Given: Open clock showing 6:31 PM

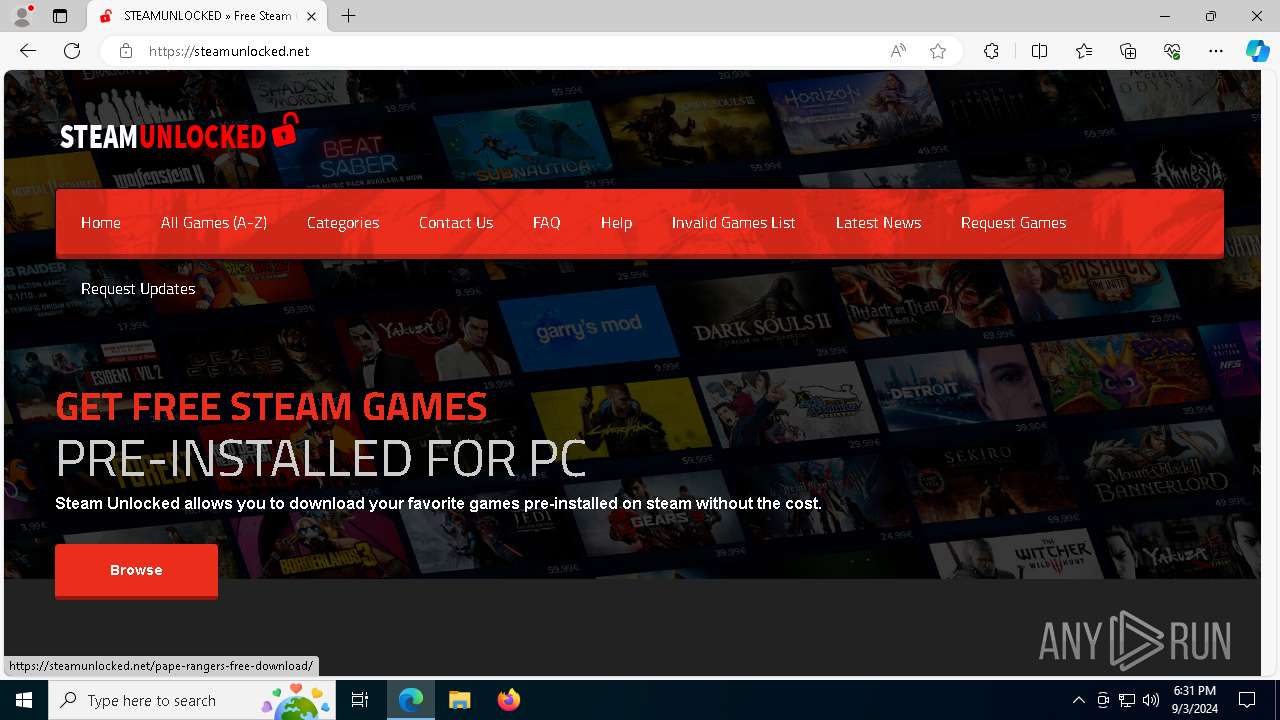Looking at the screenshot, I should (x=1195, y=700).
